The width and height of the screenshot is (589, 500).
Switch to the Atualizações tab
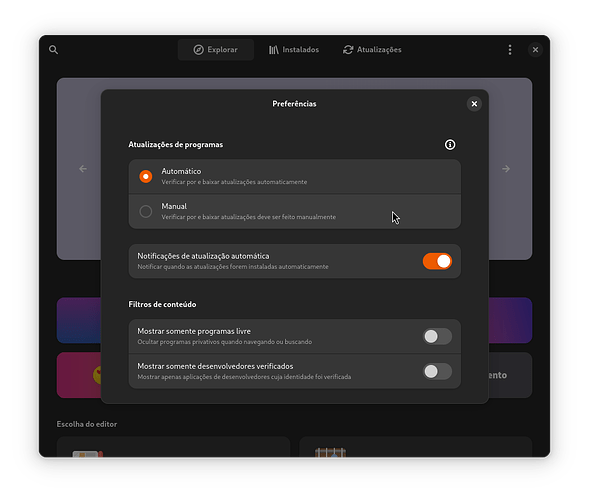(x=372, y=50)
